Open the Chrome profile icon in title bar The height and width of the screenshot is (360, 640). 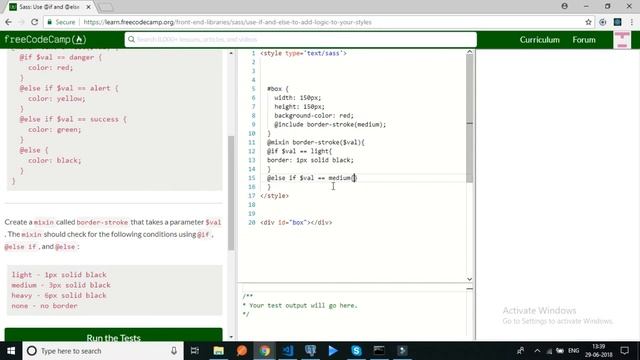pos(564,6)
